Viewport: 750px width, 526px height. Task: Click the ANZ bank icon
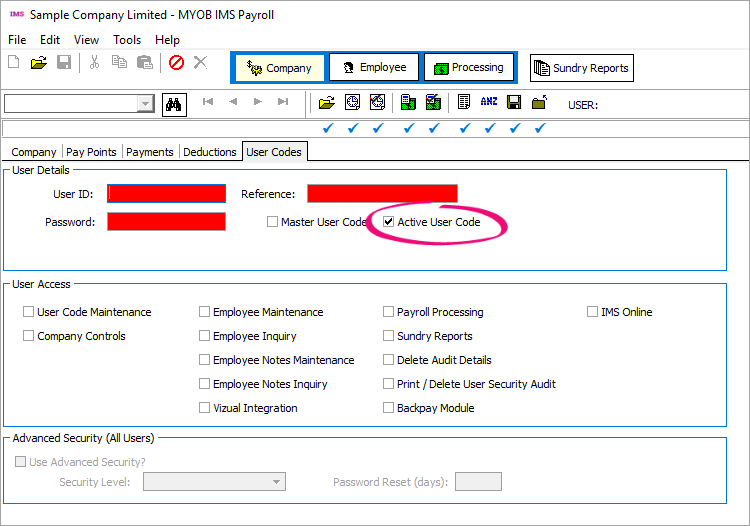(x=488, y=102)
